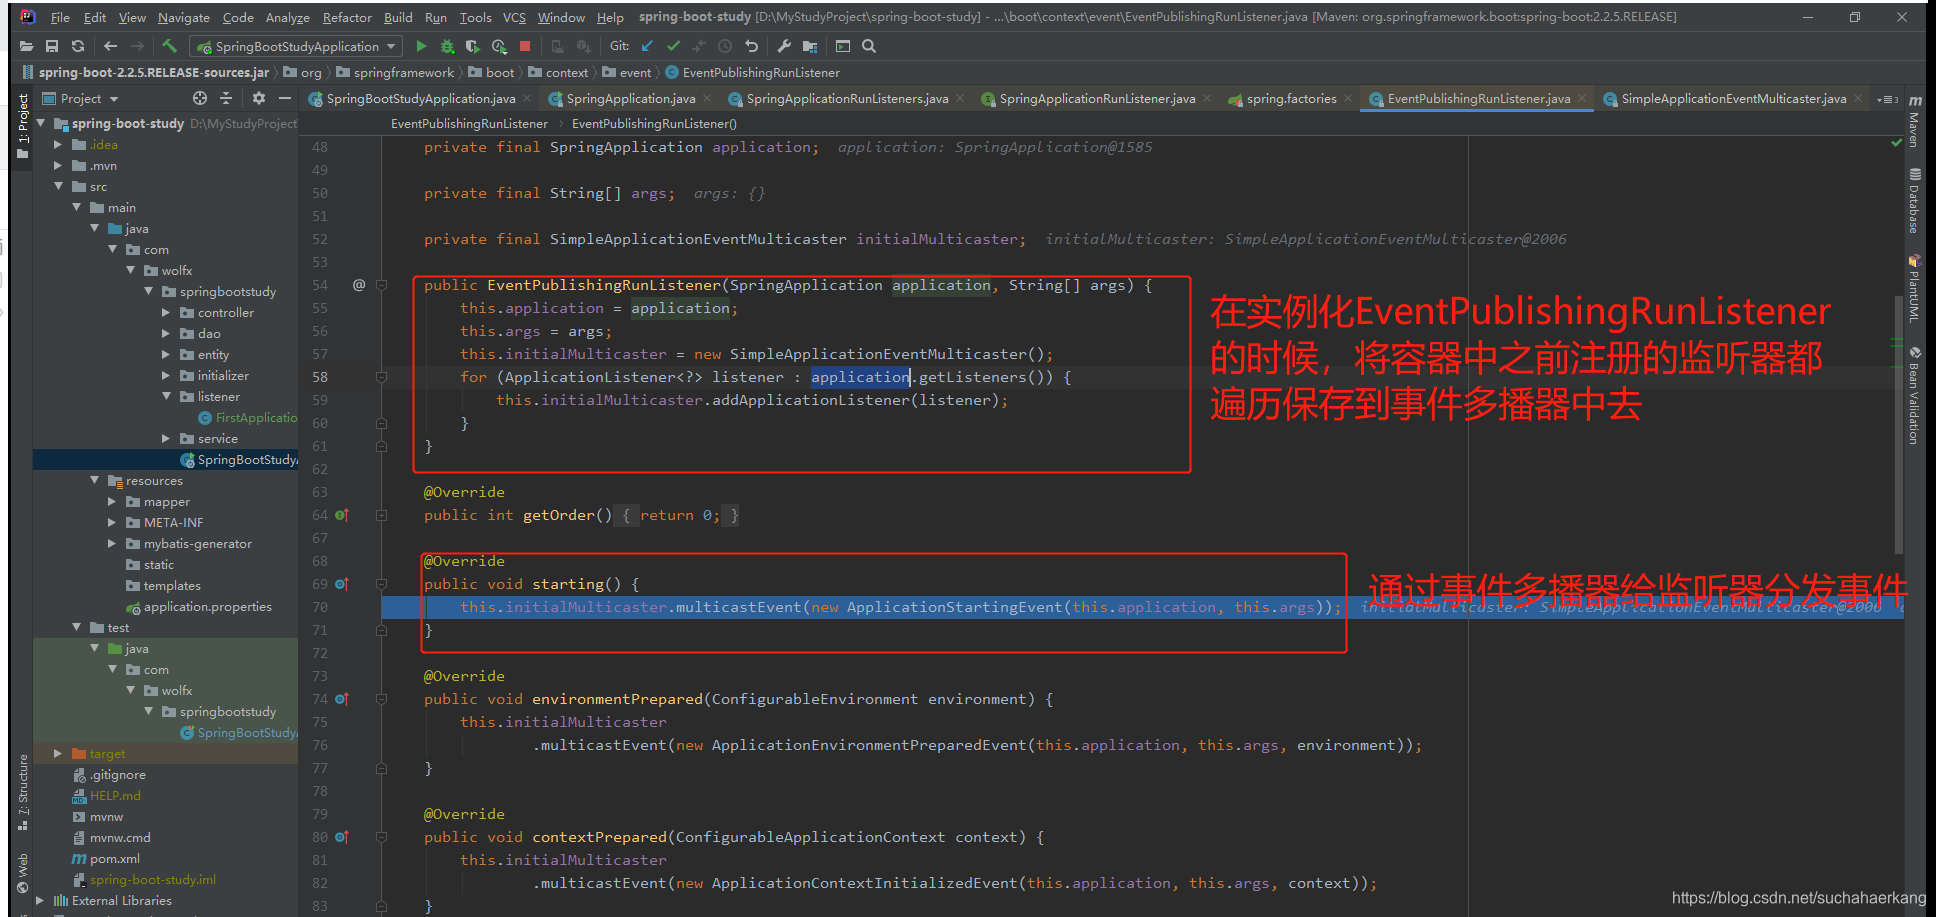Open the blog.csdn.net link
The height and width of the screenshot is (917, 1936).
pyautogui.click(x=1798, y=898)
